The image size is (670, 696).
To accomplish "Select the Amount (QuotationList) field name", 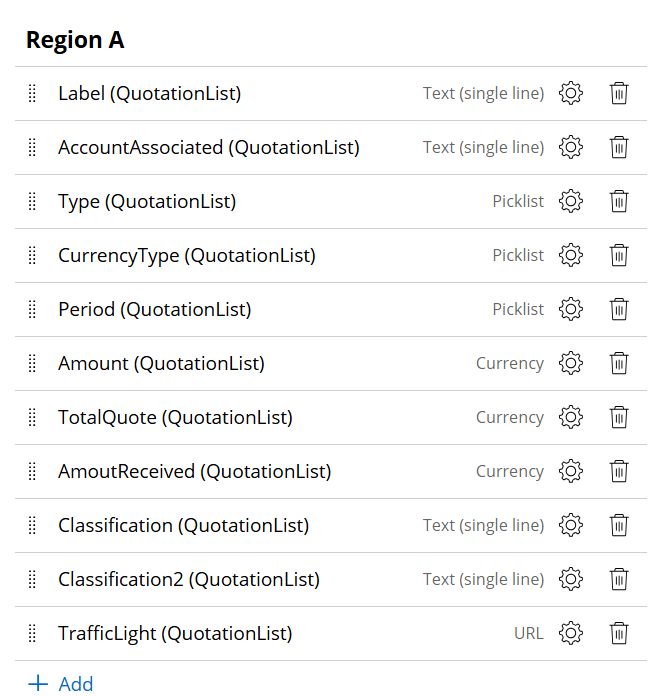I will [161, 364].
